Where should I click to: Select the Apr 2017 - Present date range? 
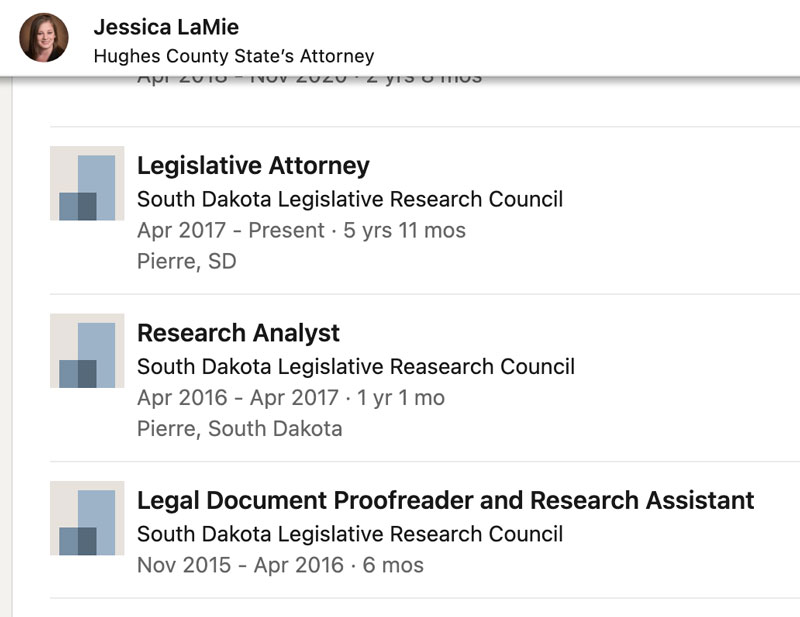231,230
